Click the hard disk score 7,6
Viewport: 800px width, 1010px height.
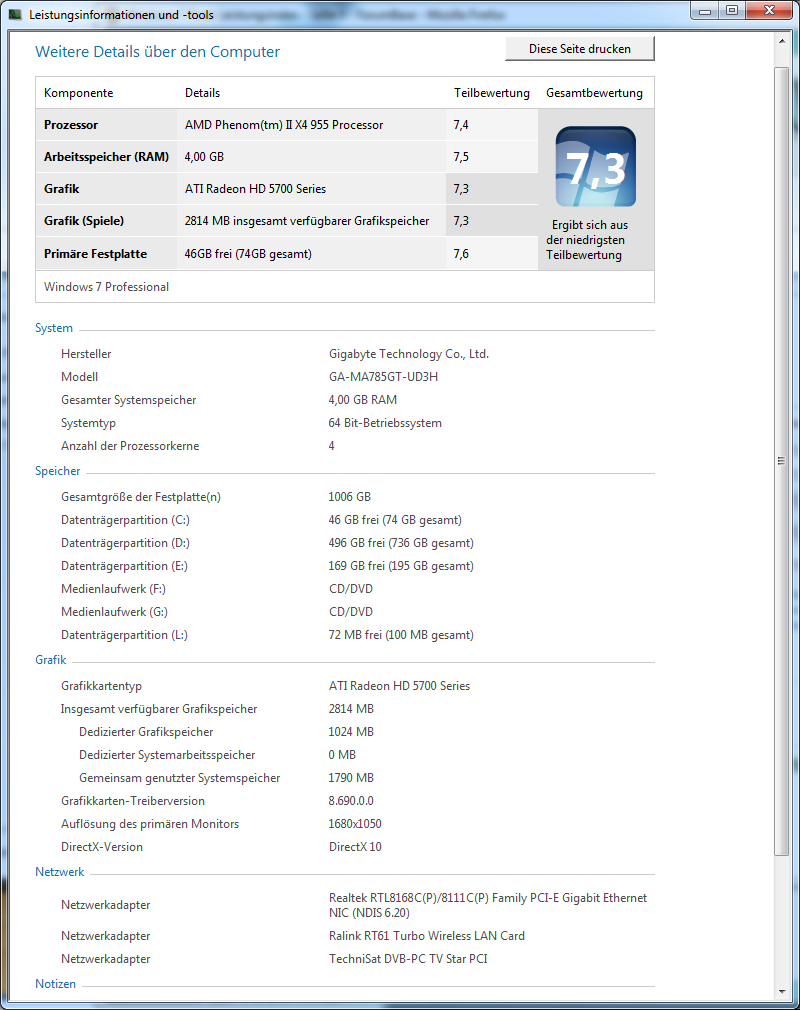[x=461, y=254]
